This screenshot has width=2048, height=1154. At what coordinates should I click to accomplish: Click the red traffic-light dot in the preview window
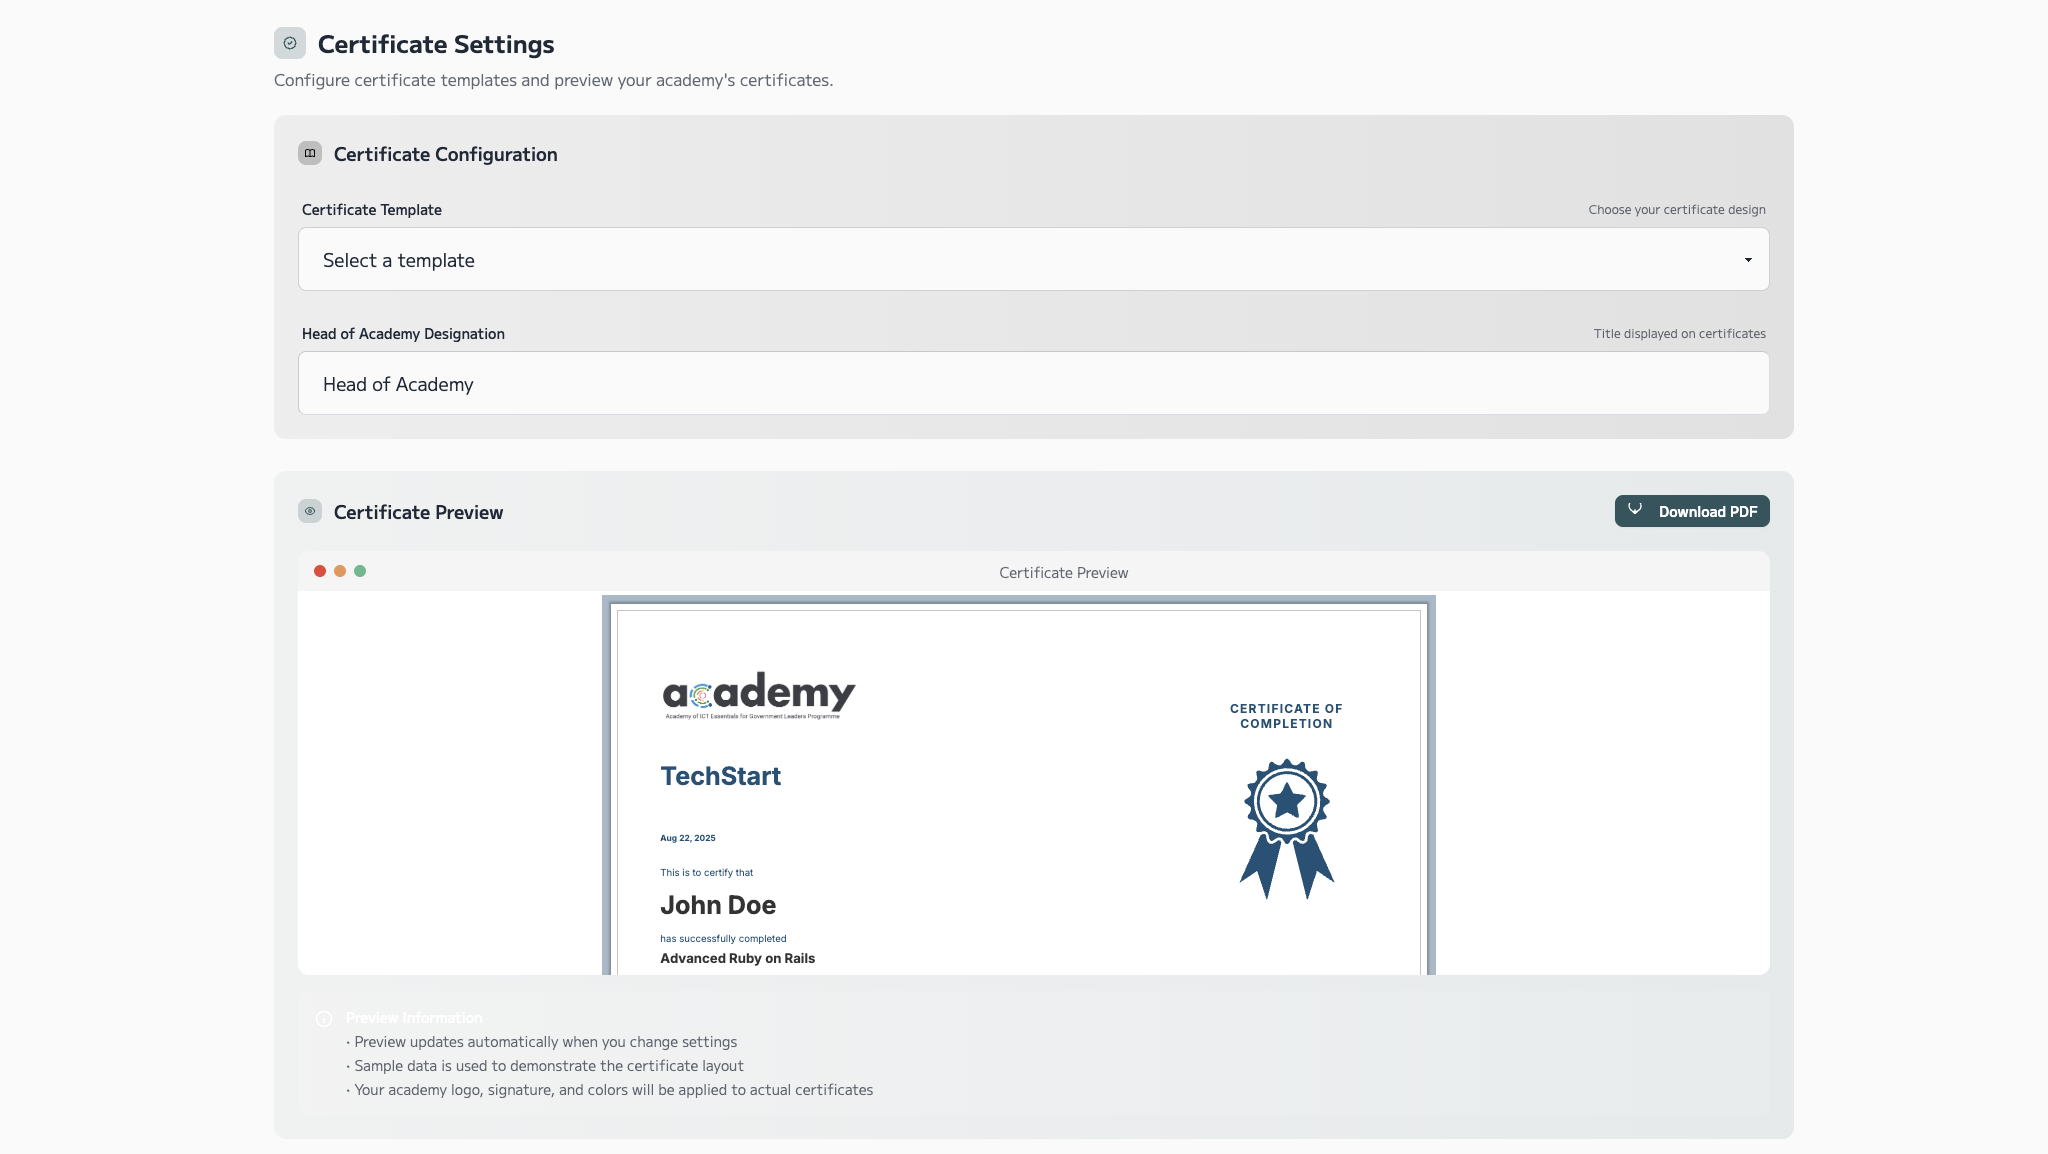(319, 570)
